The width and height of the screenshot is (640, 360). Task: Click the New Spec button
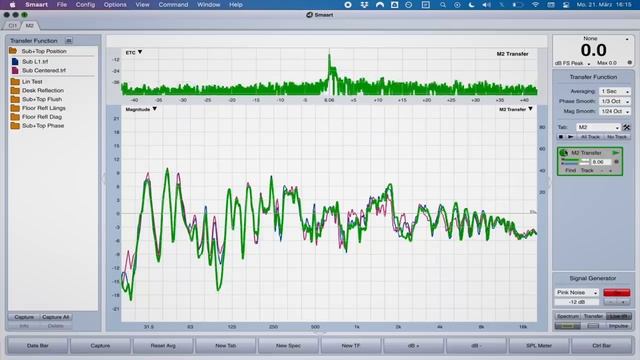288,346
